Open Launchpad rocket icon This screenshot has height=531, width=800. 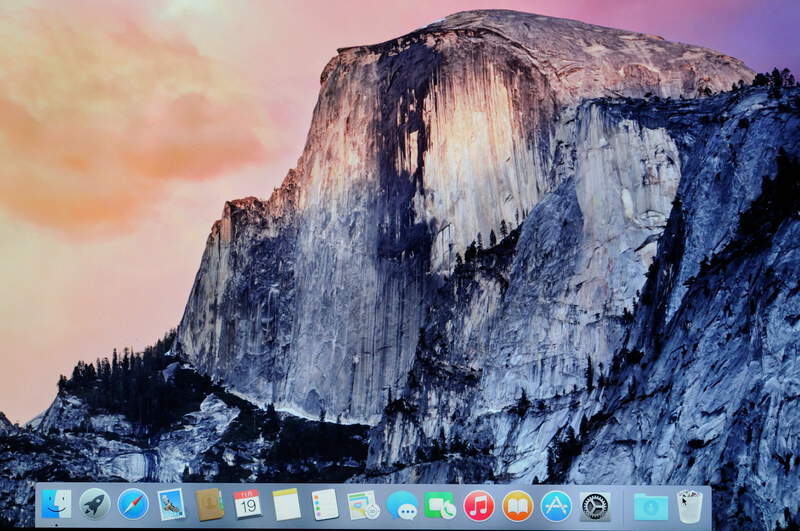click(95, 504)
